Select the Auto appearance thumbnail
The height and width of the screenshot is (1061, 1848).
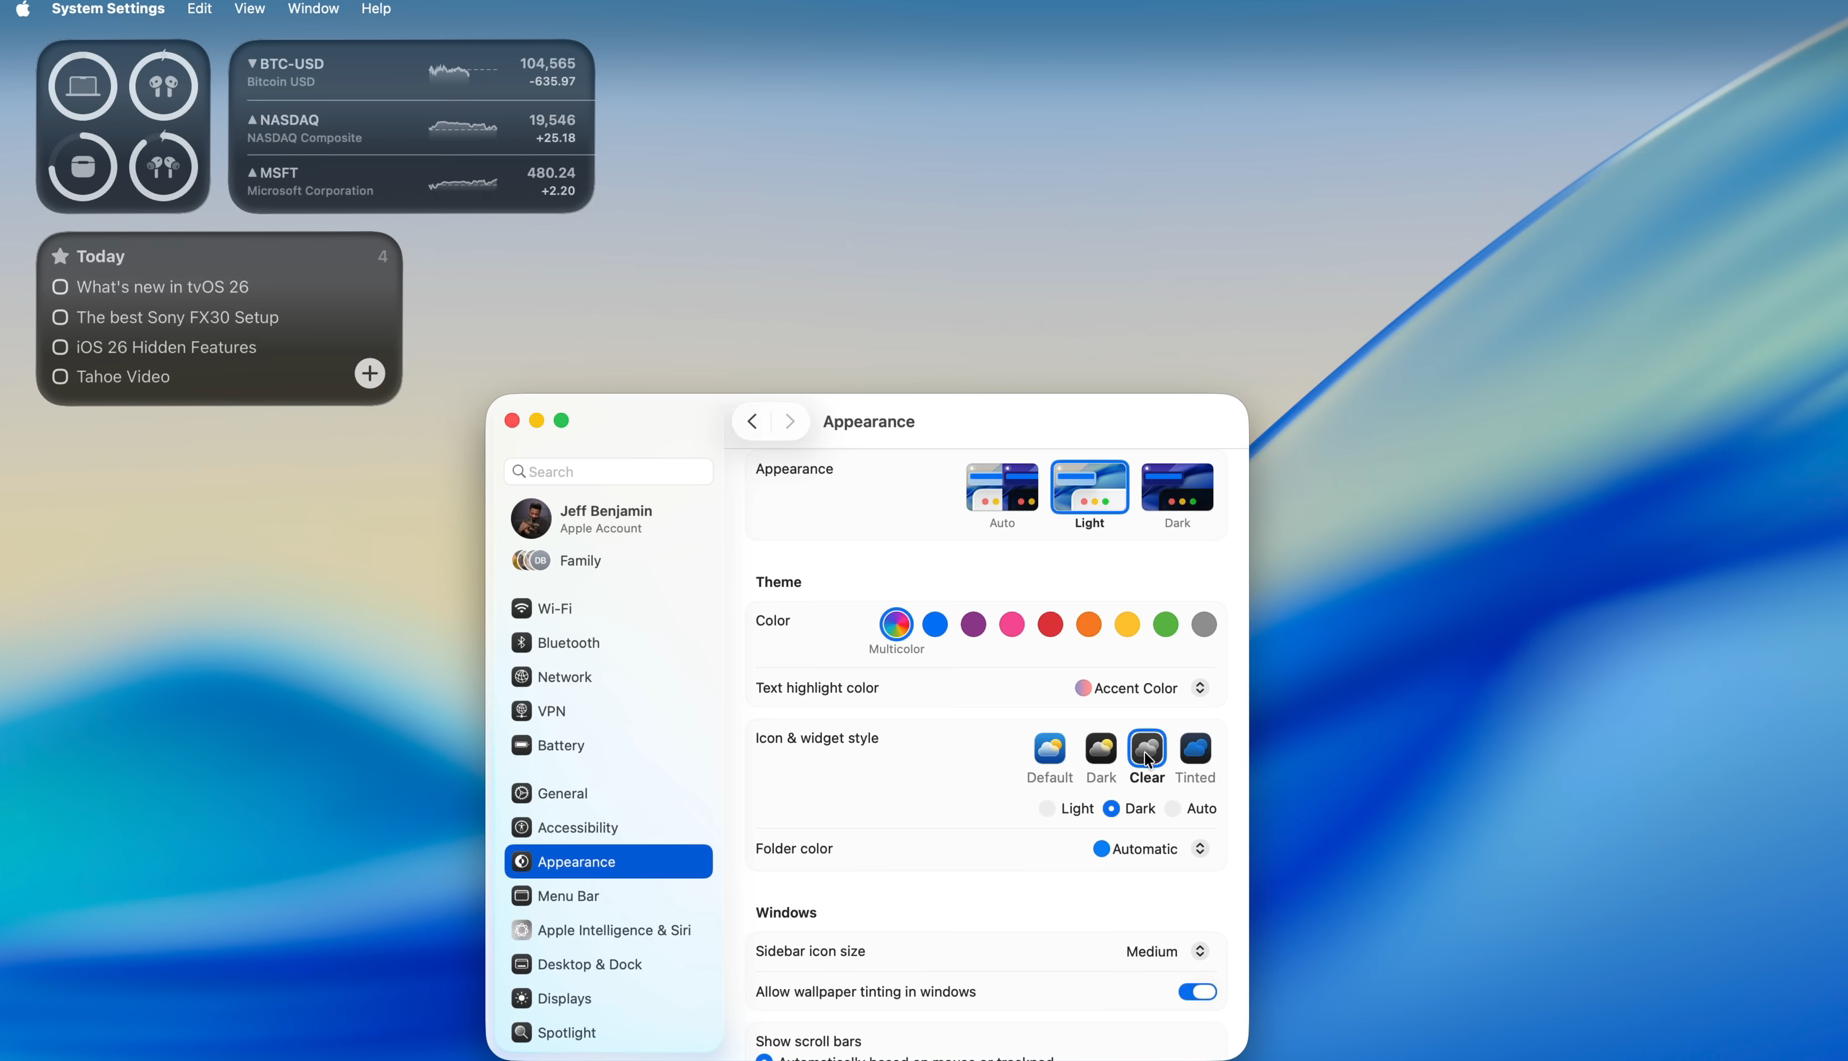coord(1002,487)
